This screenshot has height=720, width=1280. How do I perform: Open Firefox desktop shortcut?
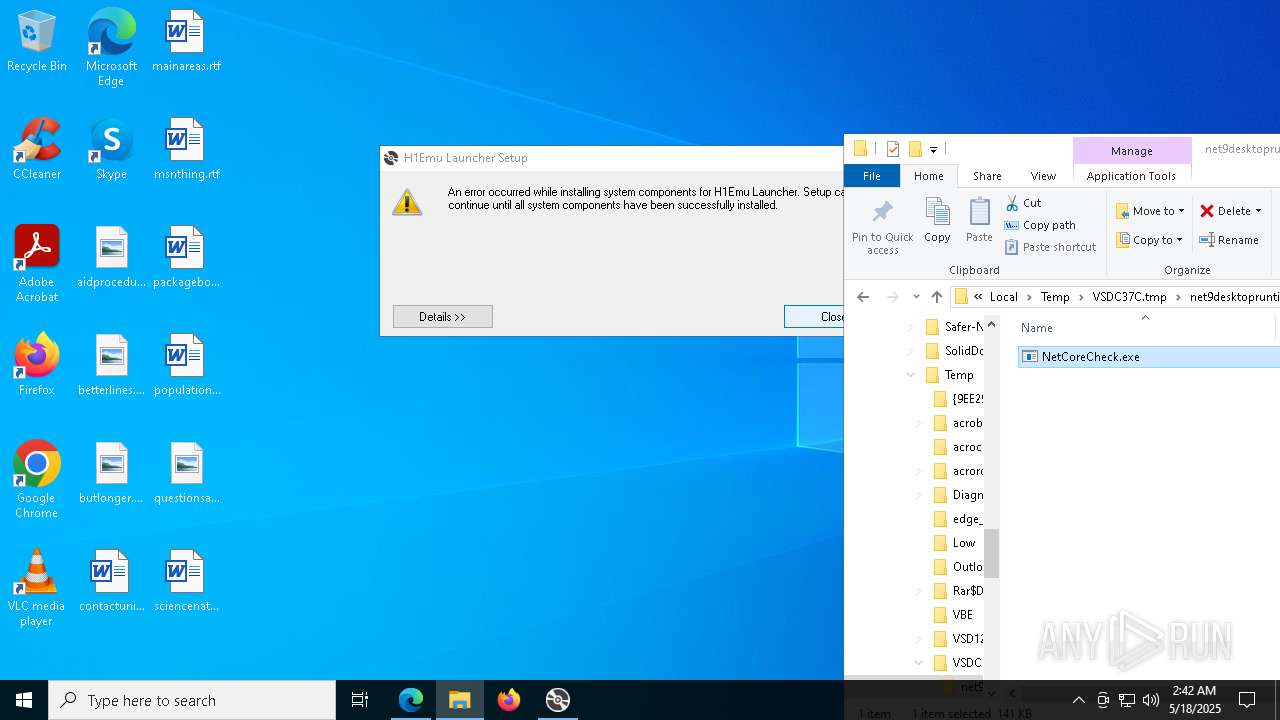click(x=37, y=366)
